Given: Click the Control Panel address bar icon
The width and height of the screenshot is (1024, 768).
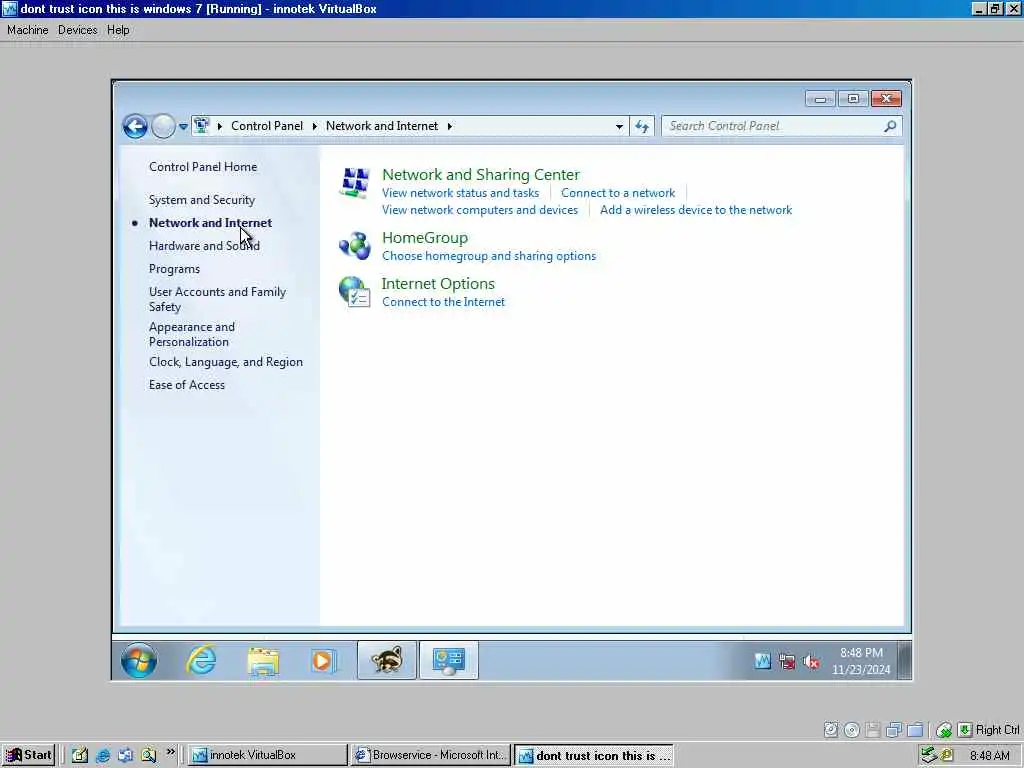Looking at the screenshot, I should [x=201, y=125].
